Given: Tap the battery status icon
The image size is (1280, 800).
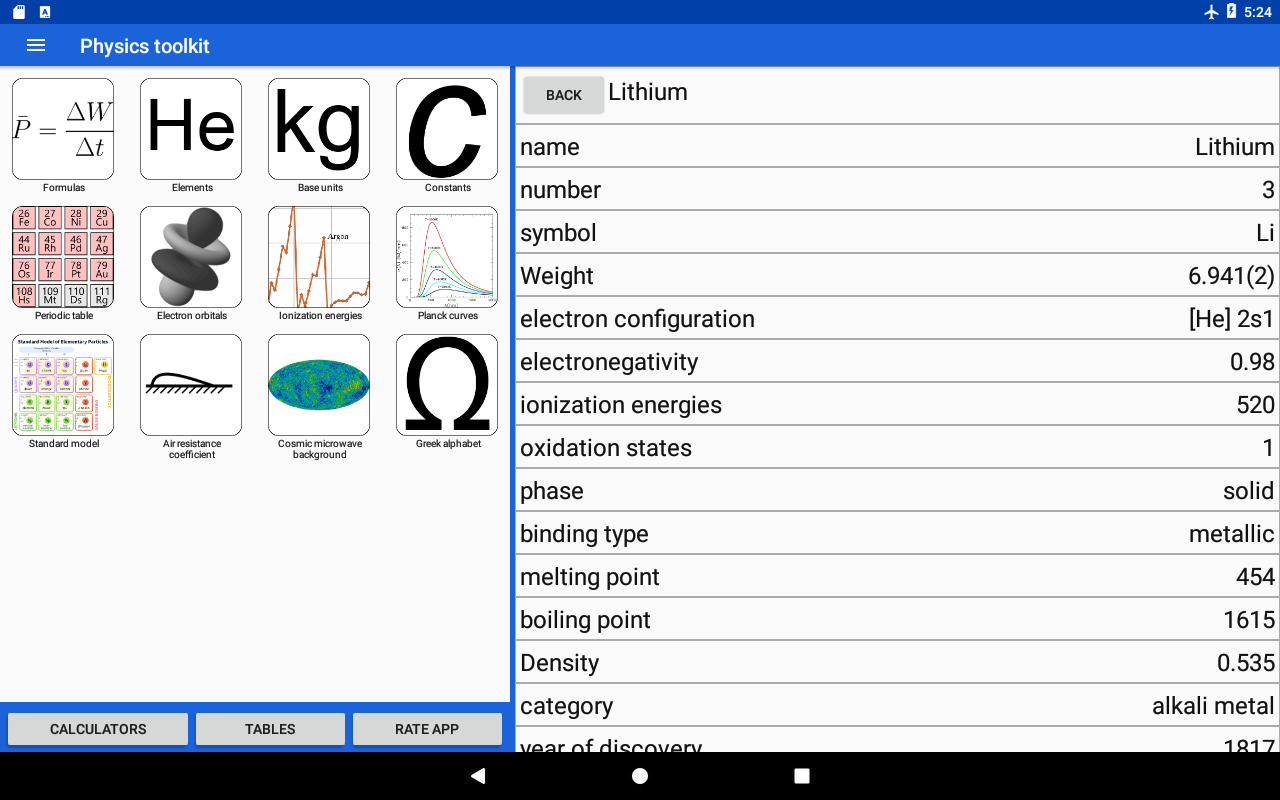Looking at the screenshot, I should pyautogui.click(x=1232, y=12).
